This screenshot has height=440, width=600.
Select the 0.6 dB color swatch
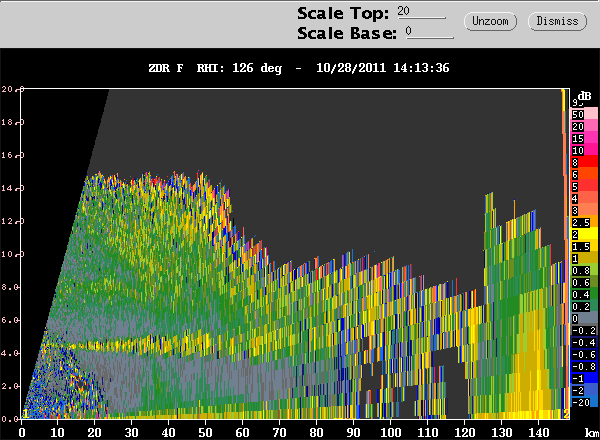584,282
